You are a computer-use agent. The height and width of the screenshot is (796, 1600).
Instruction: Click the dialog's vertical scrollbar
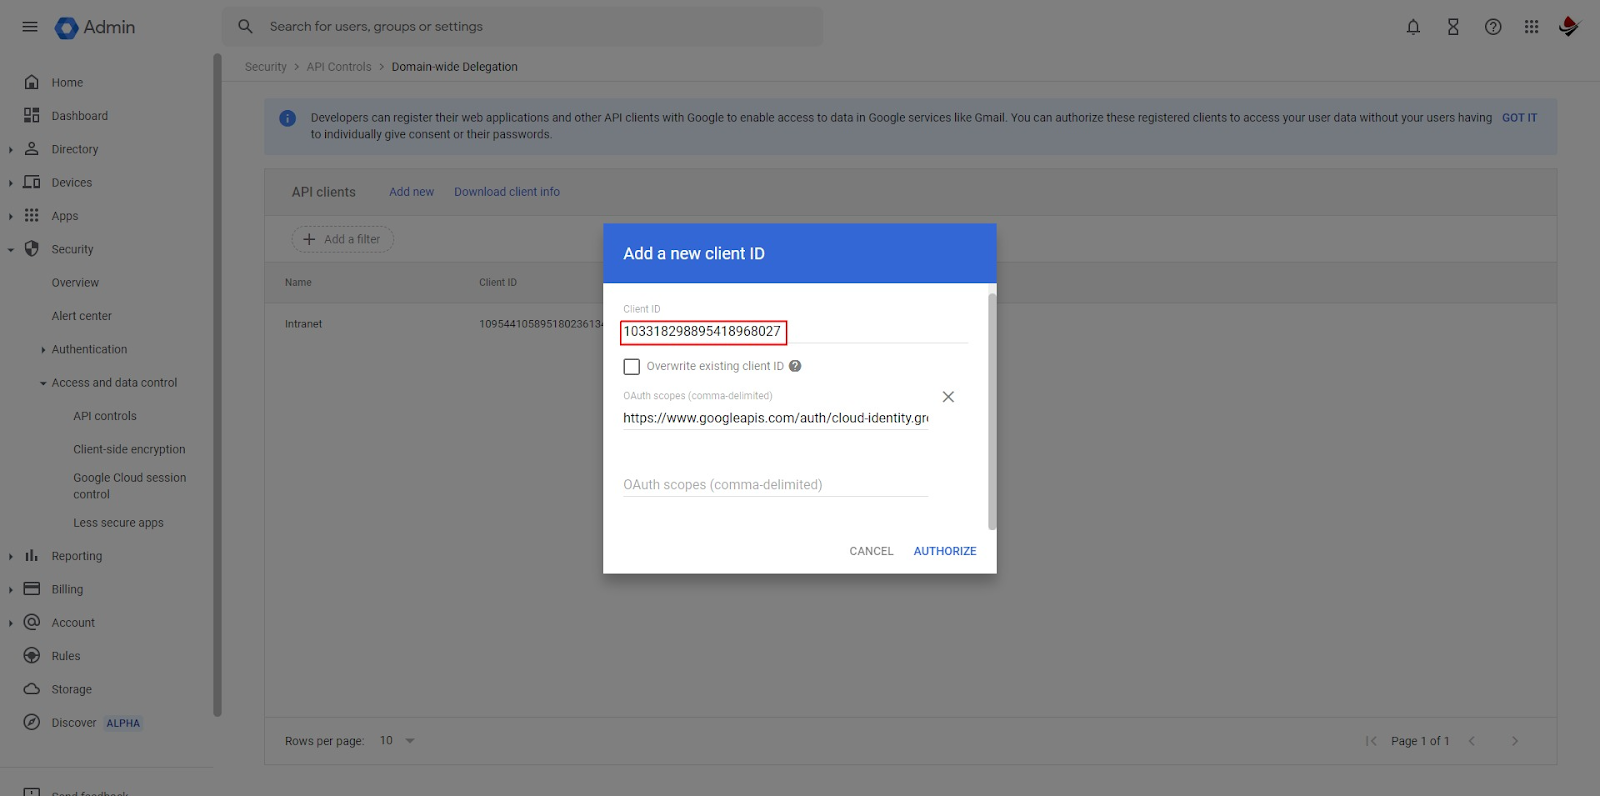[x=992, y=411]
